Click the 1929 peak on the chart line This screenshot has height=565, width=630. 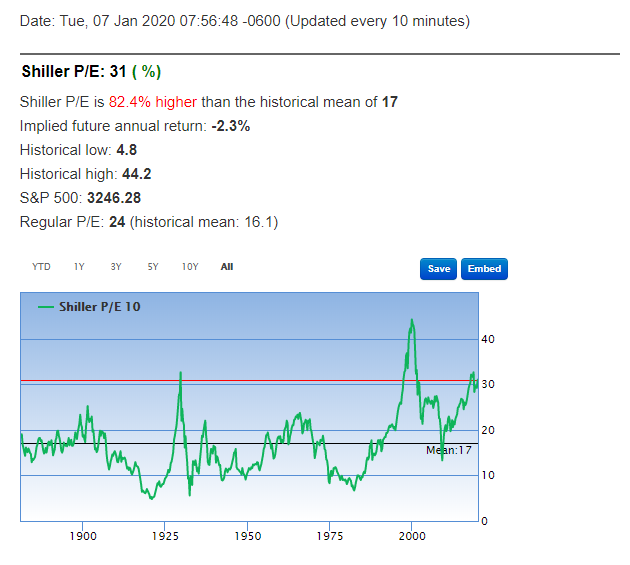pos(181,373)
